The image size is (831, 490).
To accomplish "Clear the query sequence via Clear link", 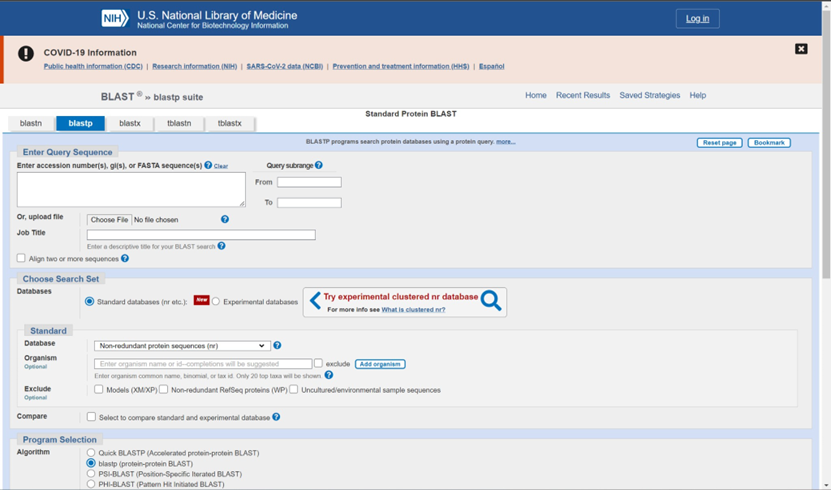I will click(221, 166).
